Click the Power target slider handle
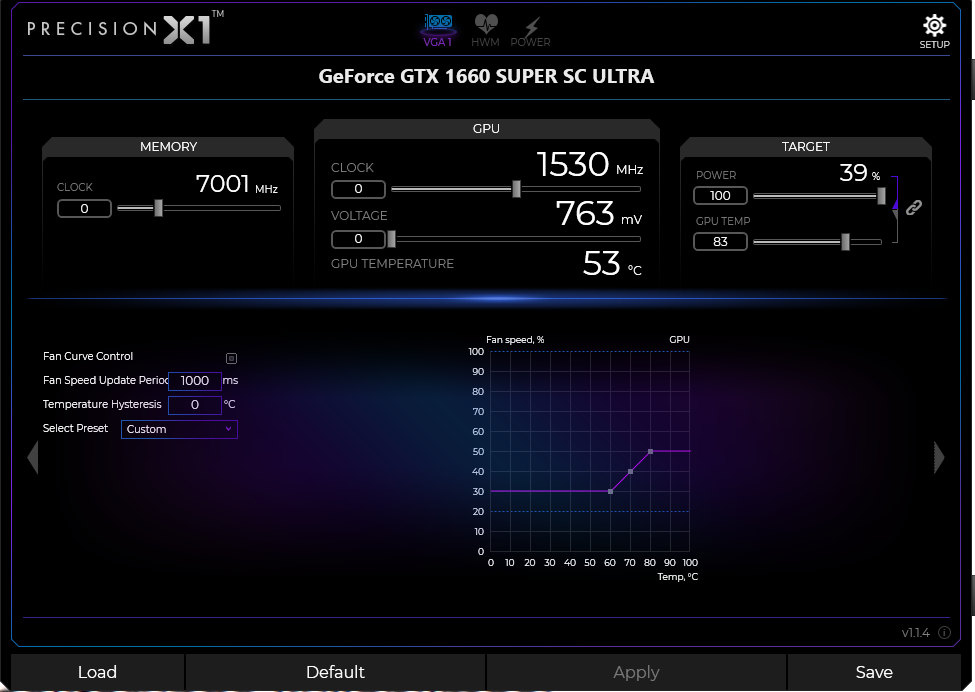Viewport: 975px width, 692px height. (x=881, y=196)
